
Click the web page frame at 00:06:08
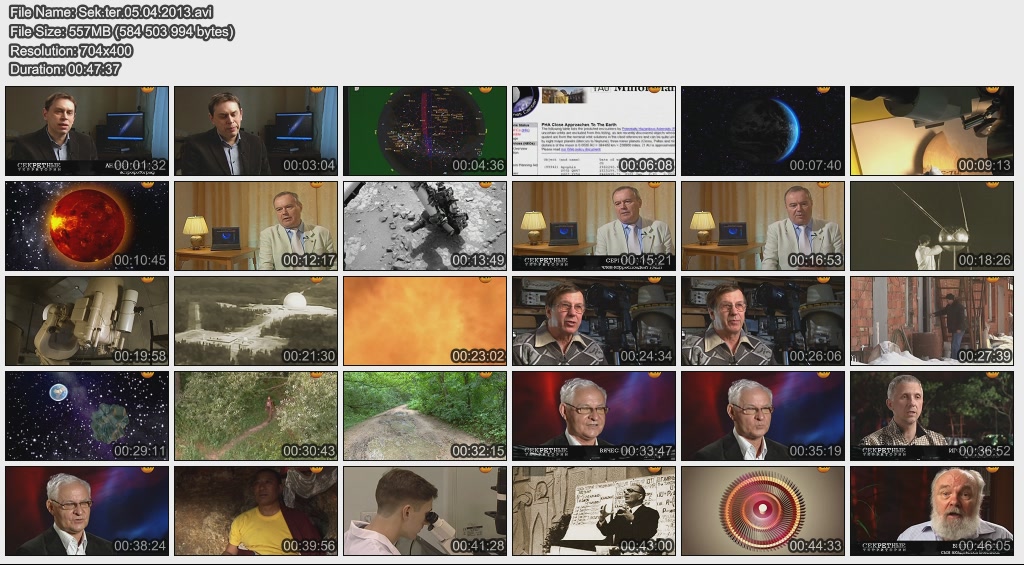click(594, 131)
